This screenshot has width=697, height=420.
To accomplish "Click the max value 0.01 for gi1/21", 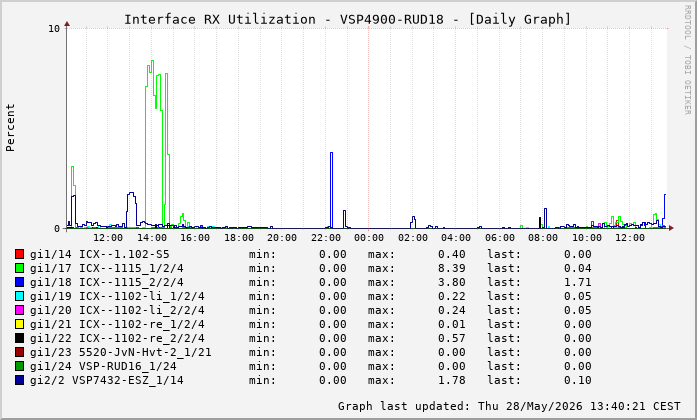I will click(x=452, y=324).
